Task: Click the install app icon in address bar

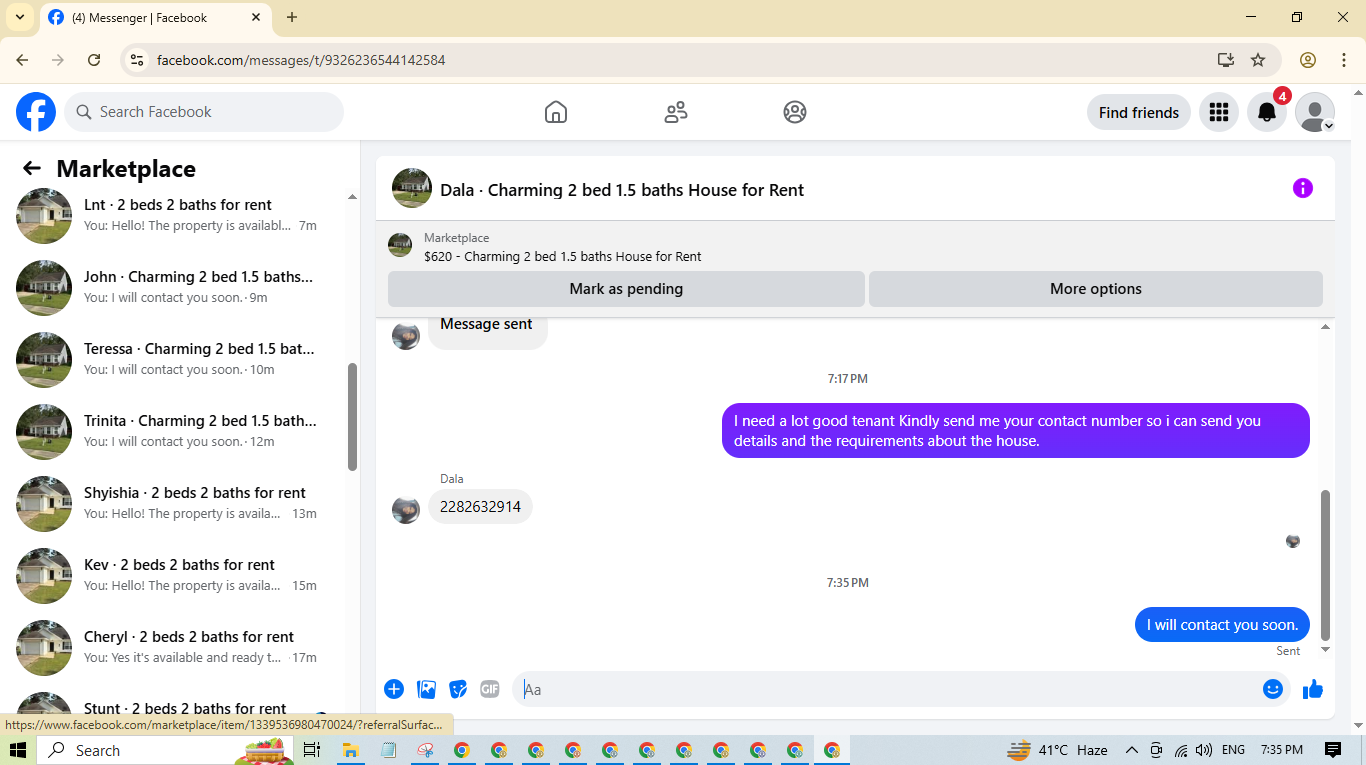Action: pyautogui.click(x=1226, y=60)
